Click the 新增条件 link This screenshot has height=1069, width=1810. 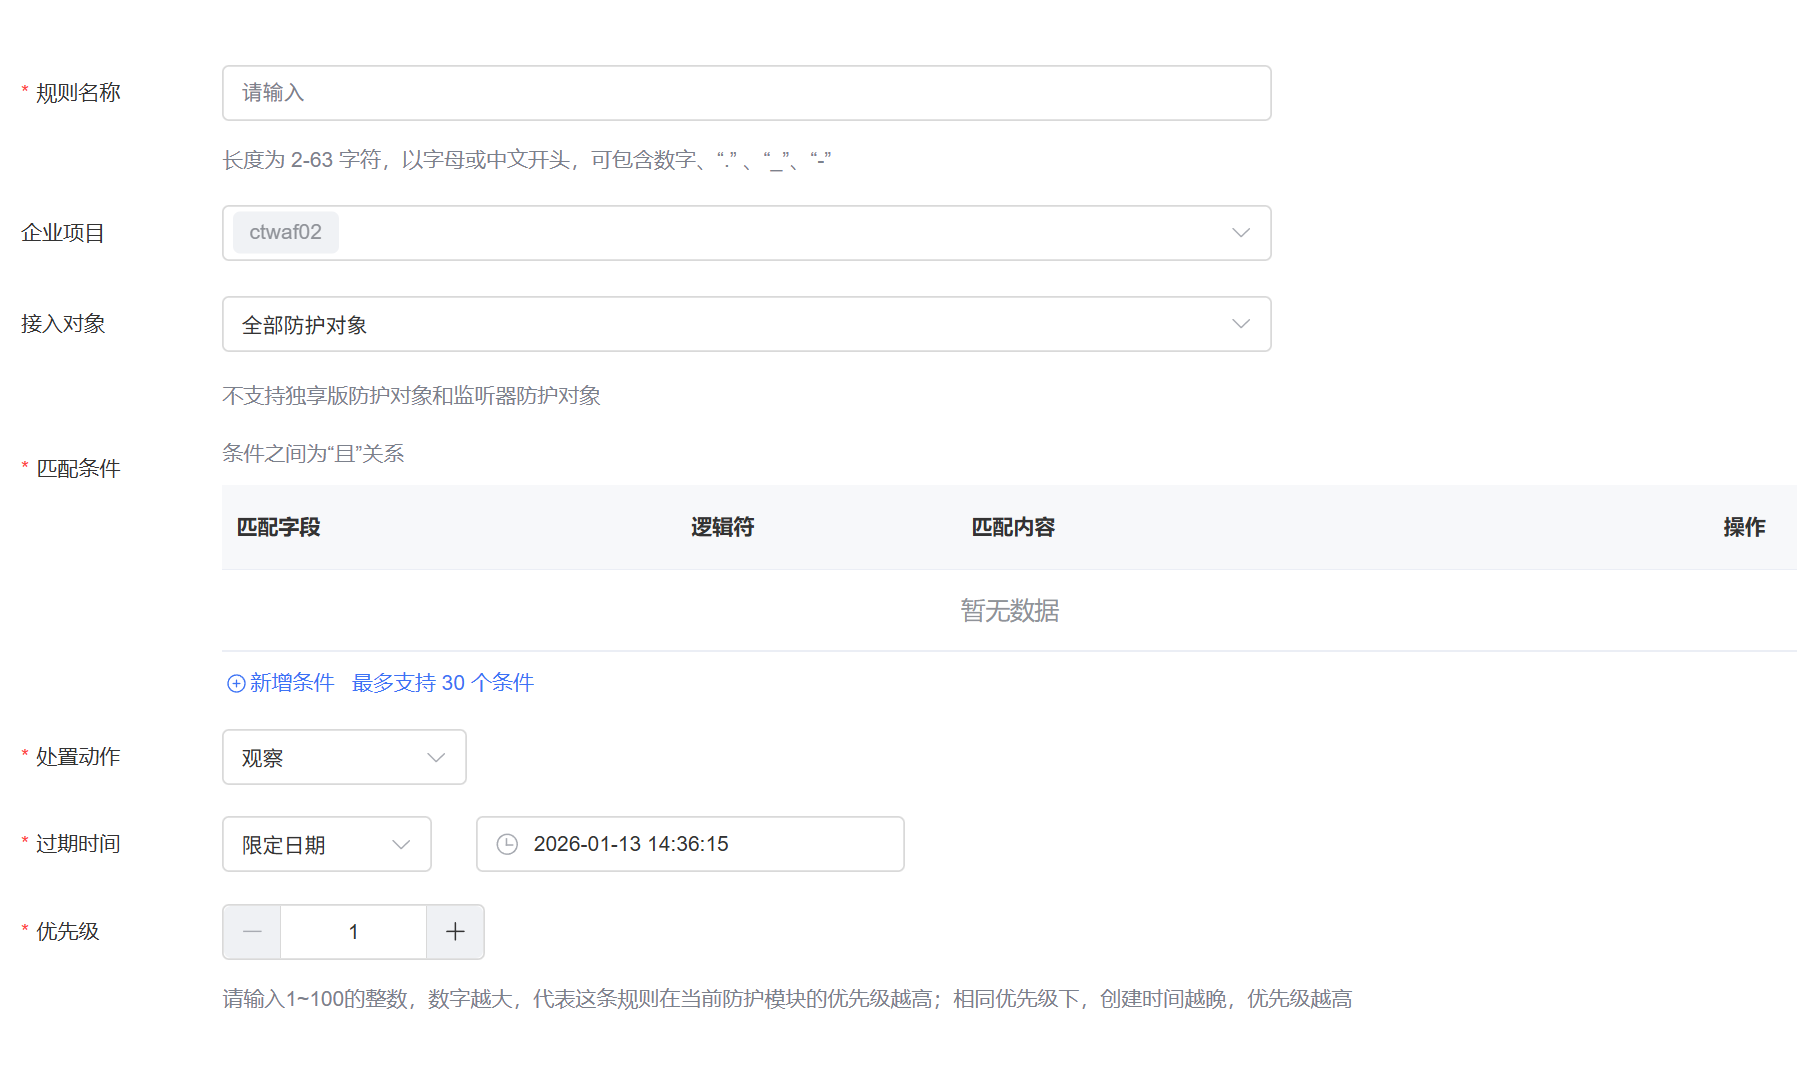tap(291, 683)
